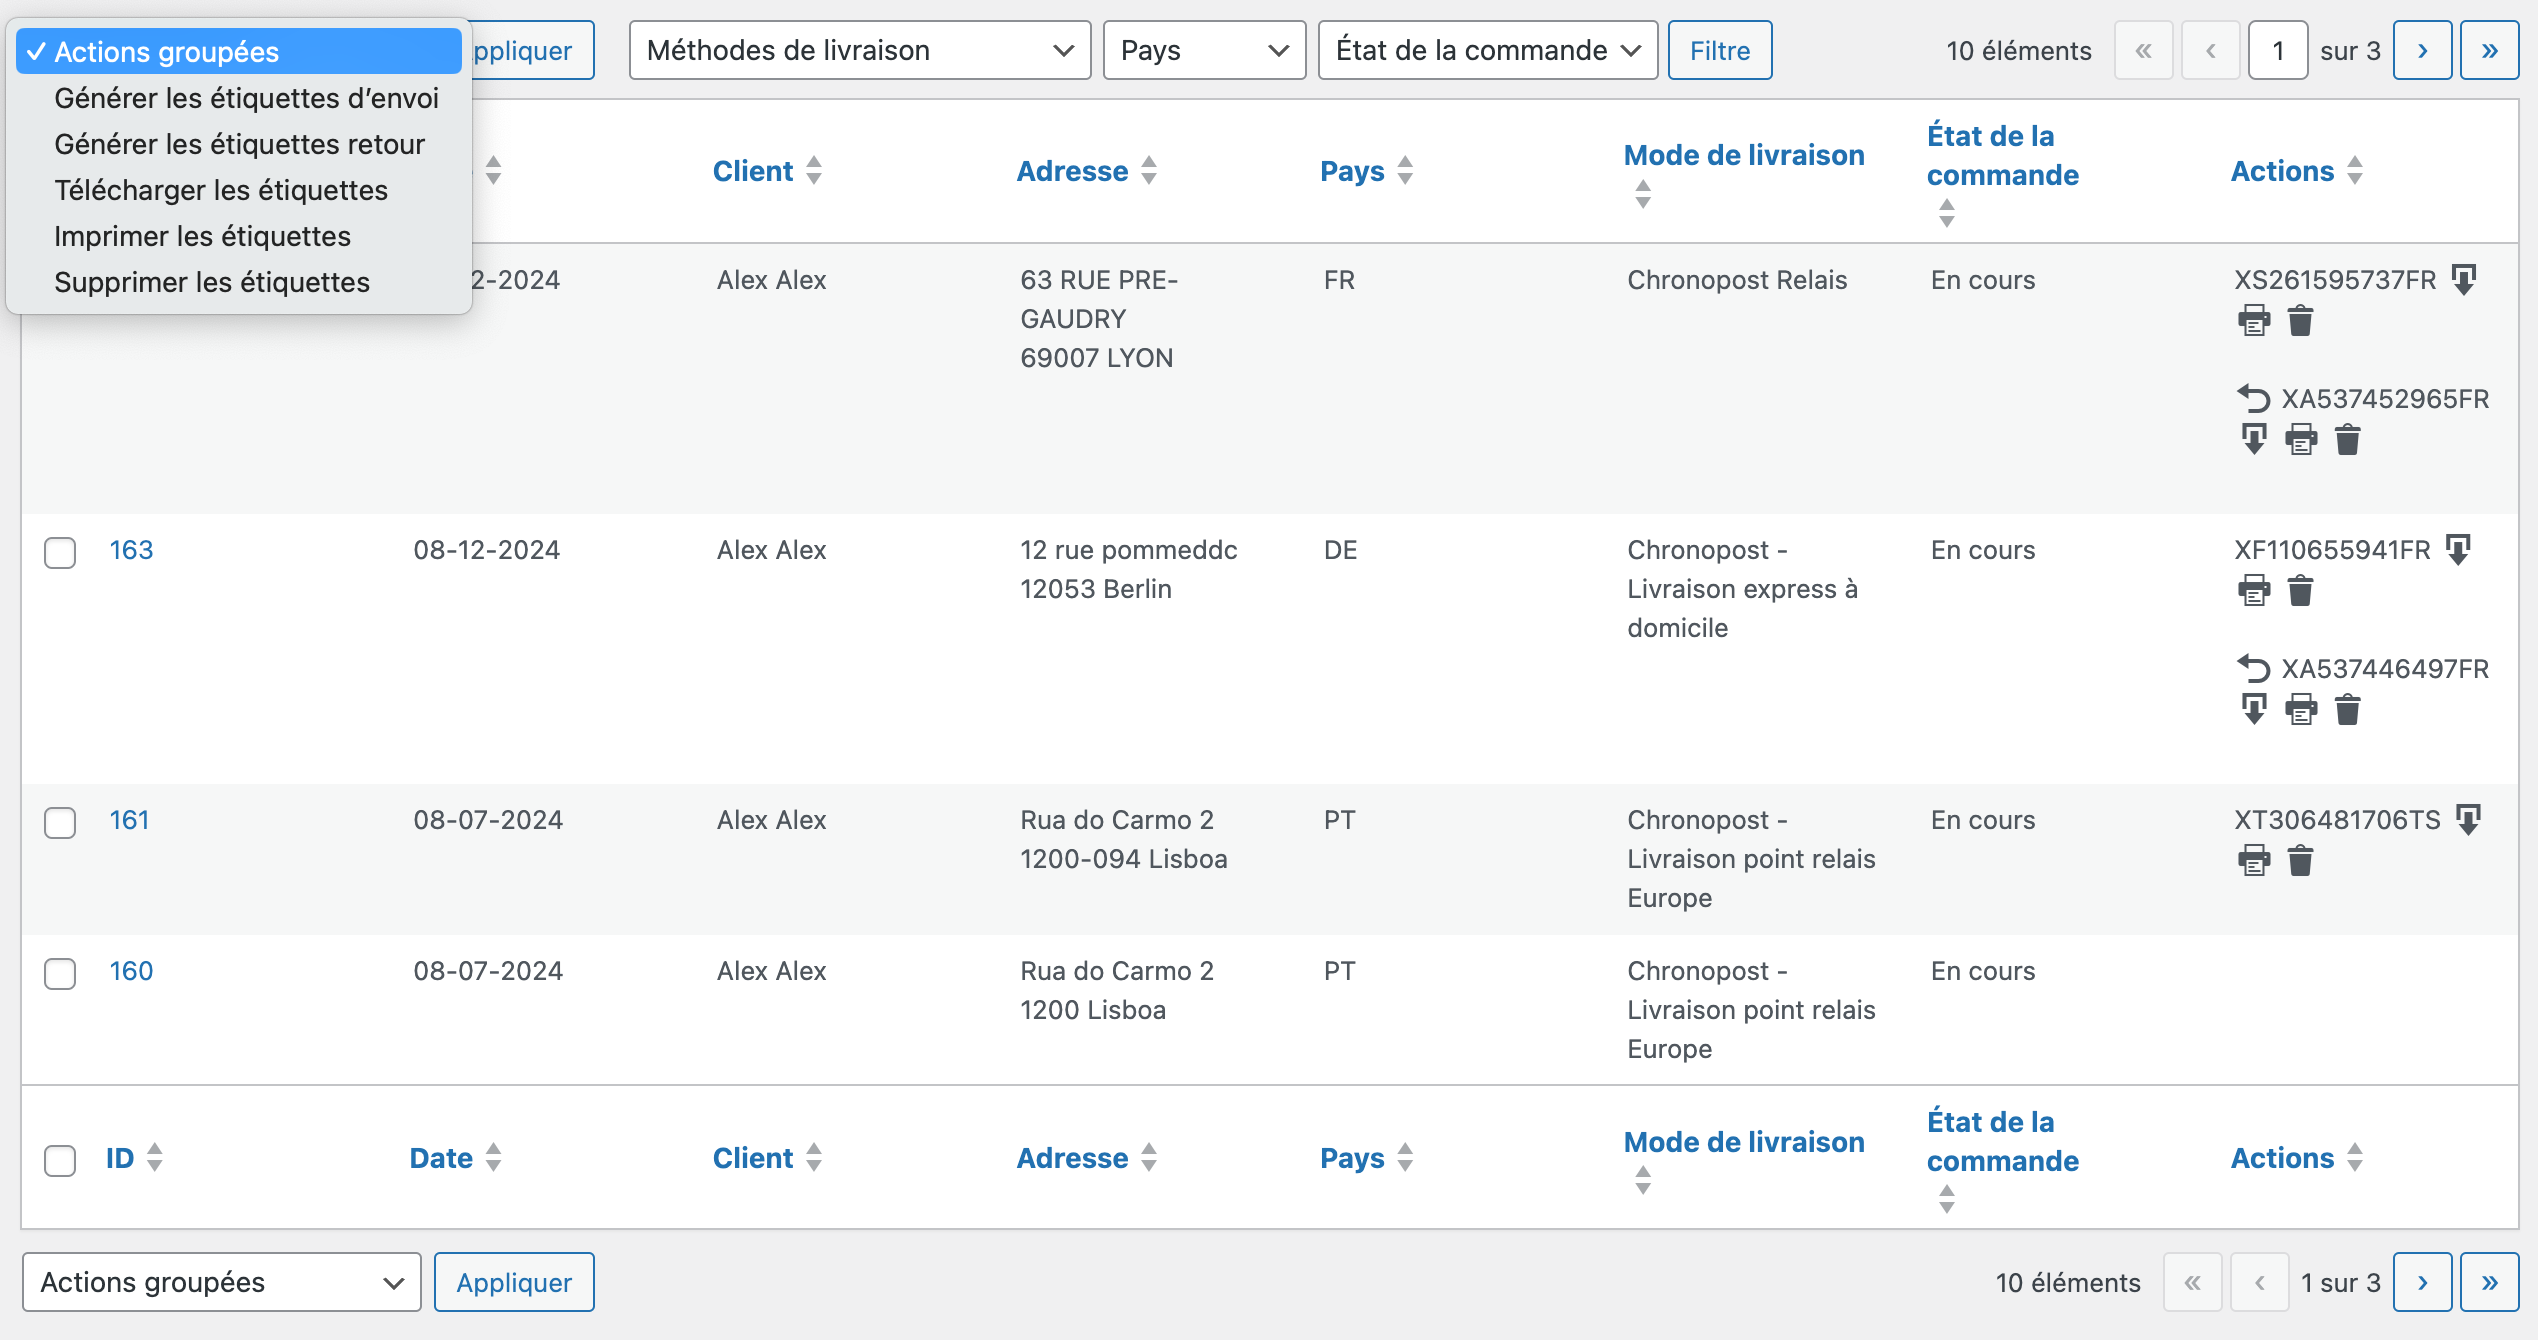Print label XS261595737FR with the printer icon
This screenshot has height=1340, width=2538.
click(x=2254, y=321)
